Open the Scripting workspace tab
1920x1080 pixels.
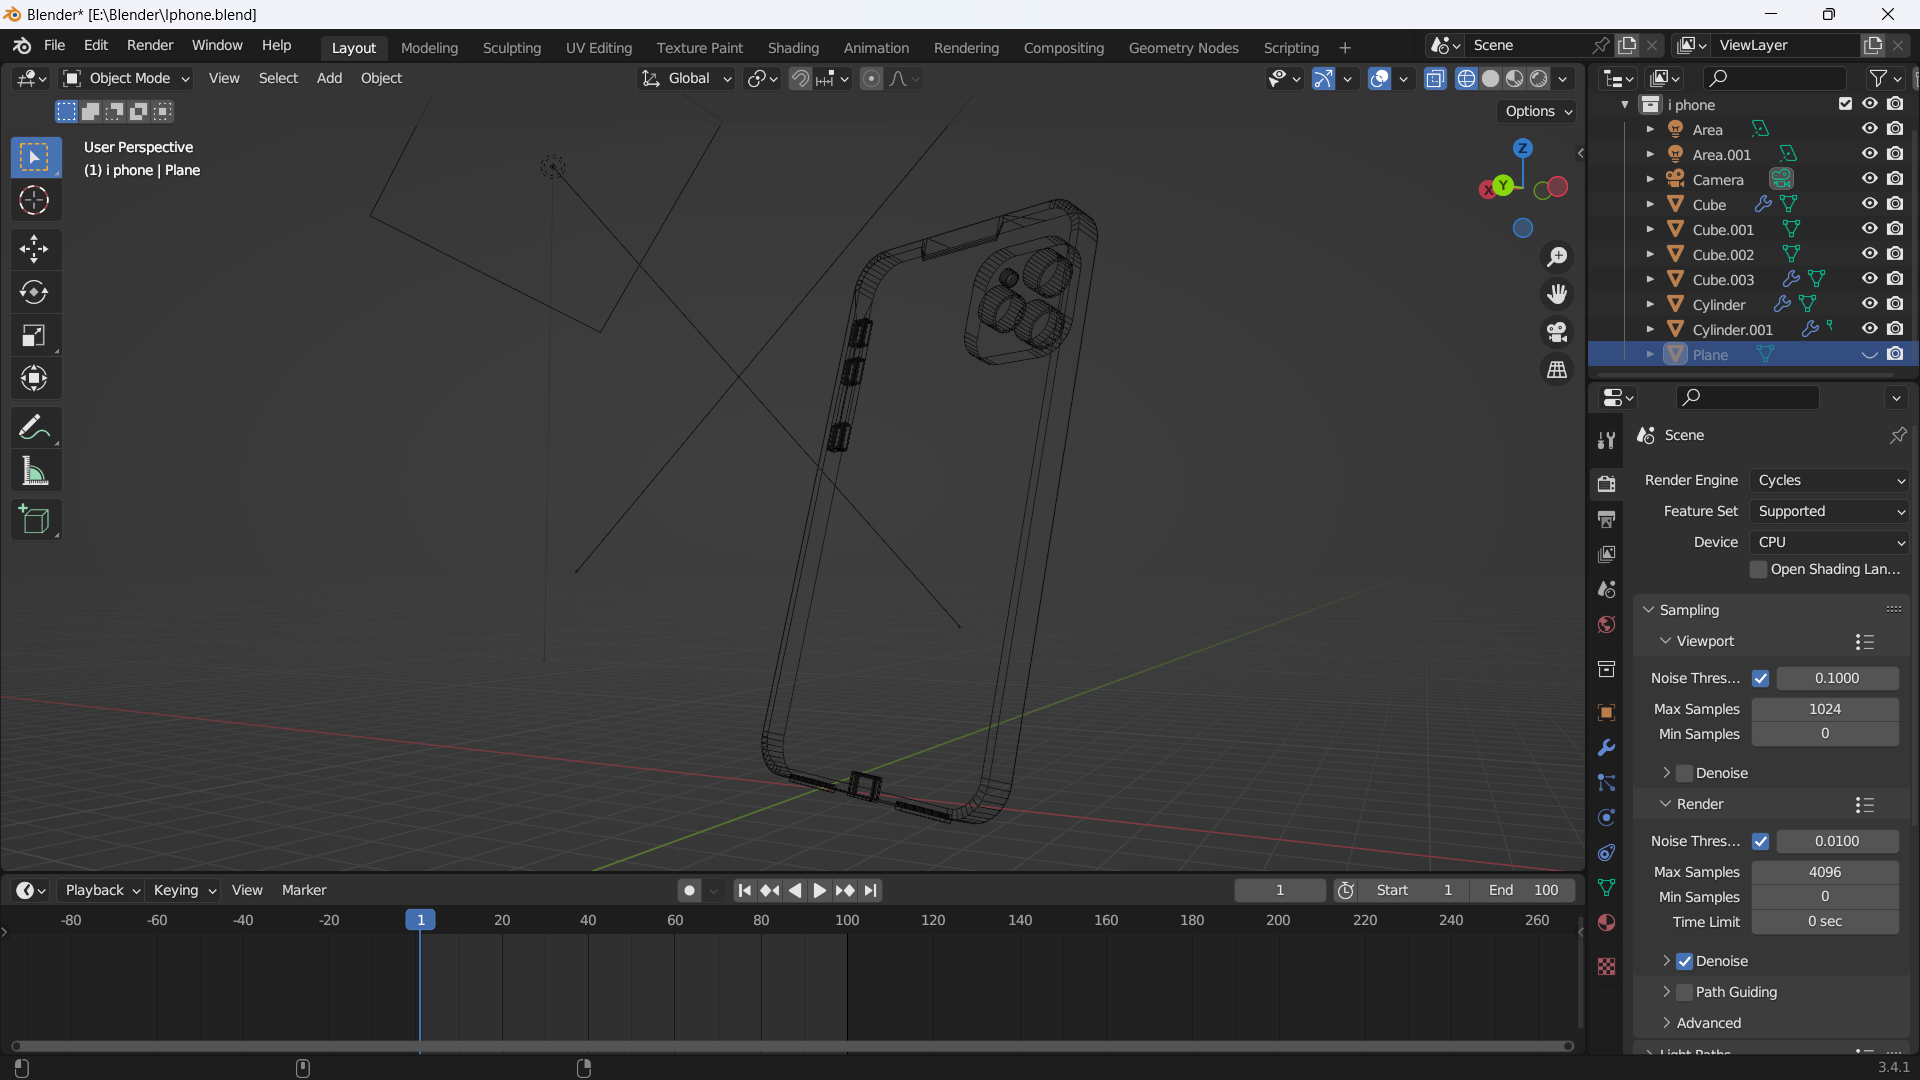(x=1291, y=47)
